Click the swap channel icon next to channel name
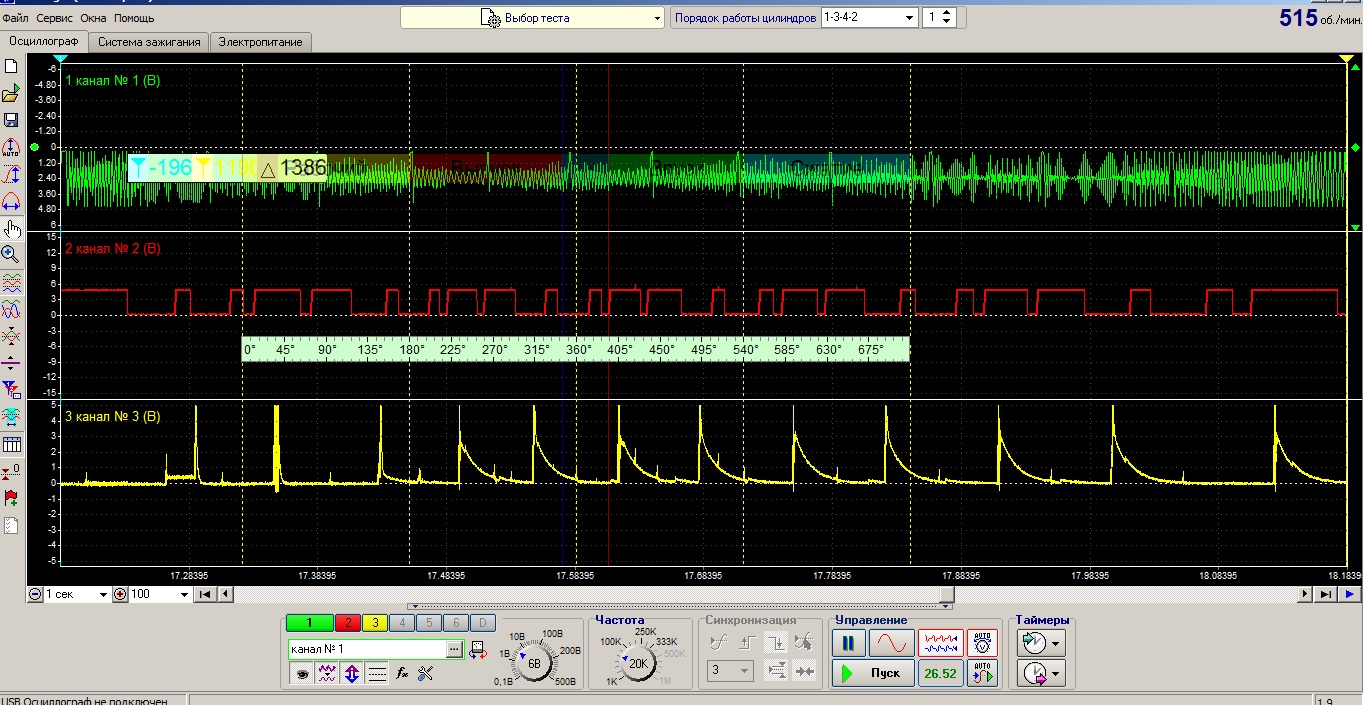The height and width of the screenshot is (705, 1364). pyautogui.click(x=476, y=650)
